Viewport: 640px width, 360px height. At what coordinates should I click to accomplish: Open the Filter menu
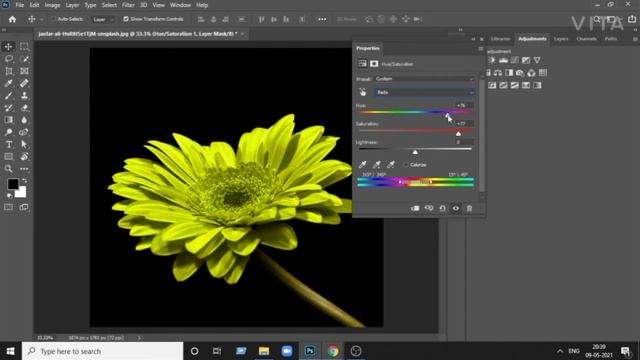click(128, 5)
